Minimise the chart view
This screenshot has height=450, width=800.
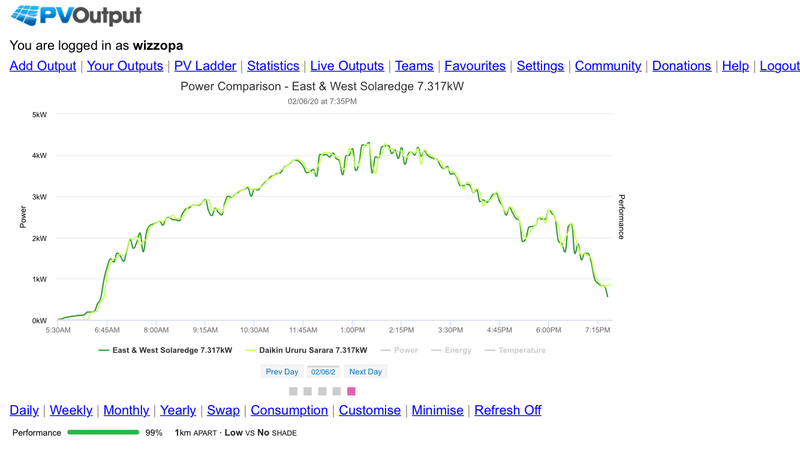[438, 410]
